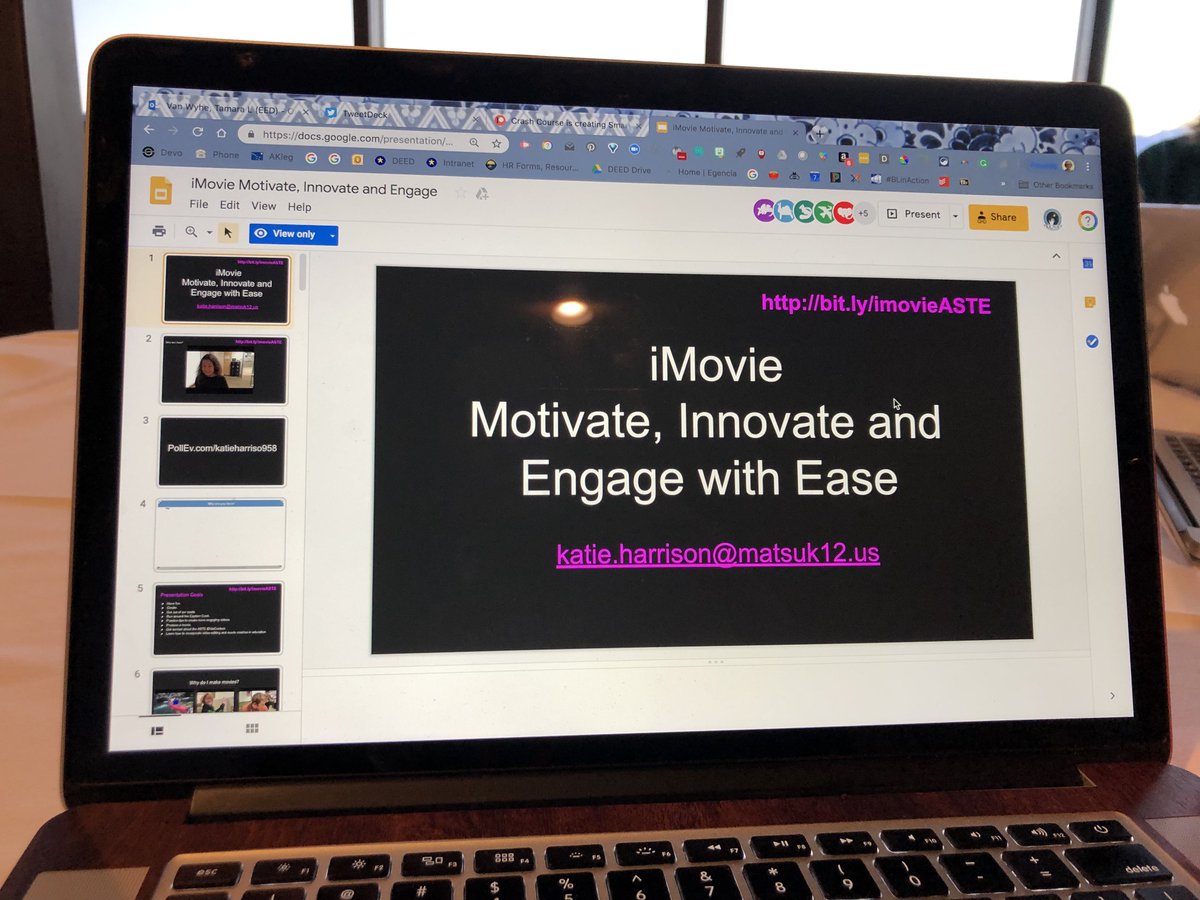
Task: Click the speaker notes divider handle
Action: [x=715, y=662]
